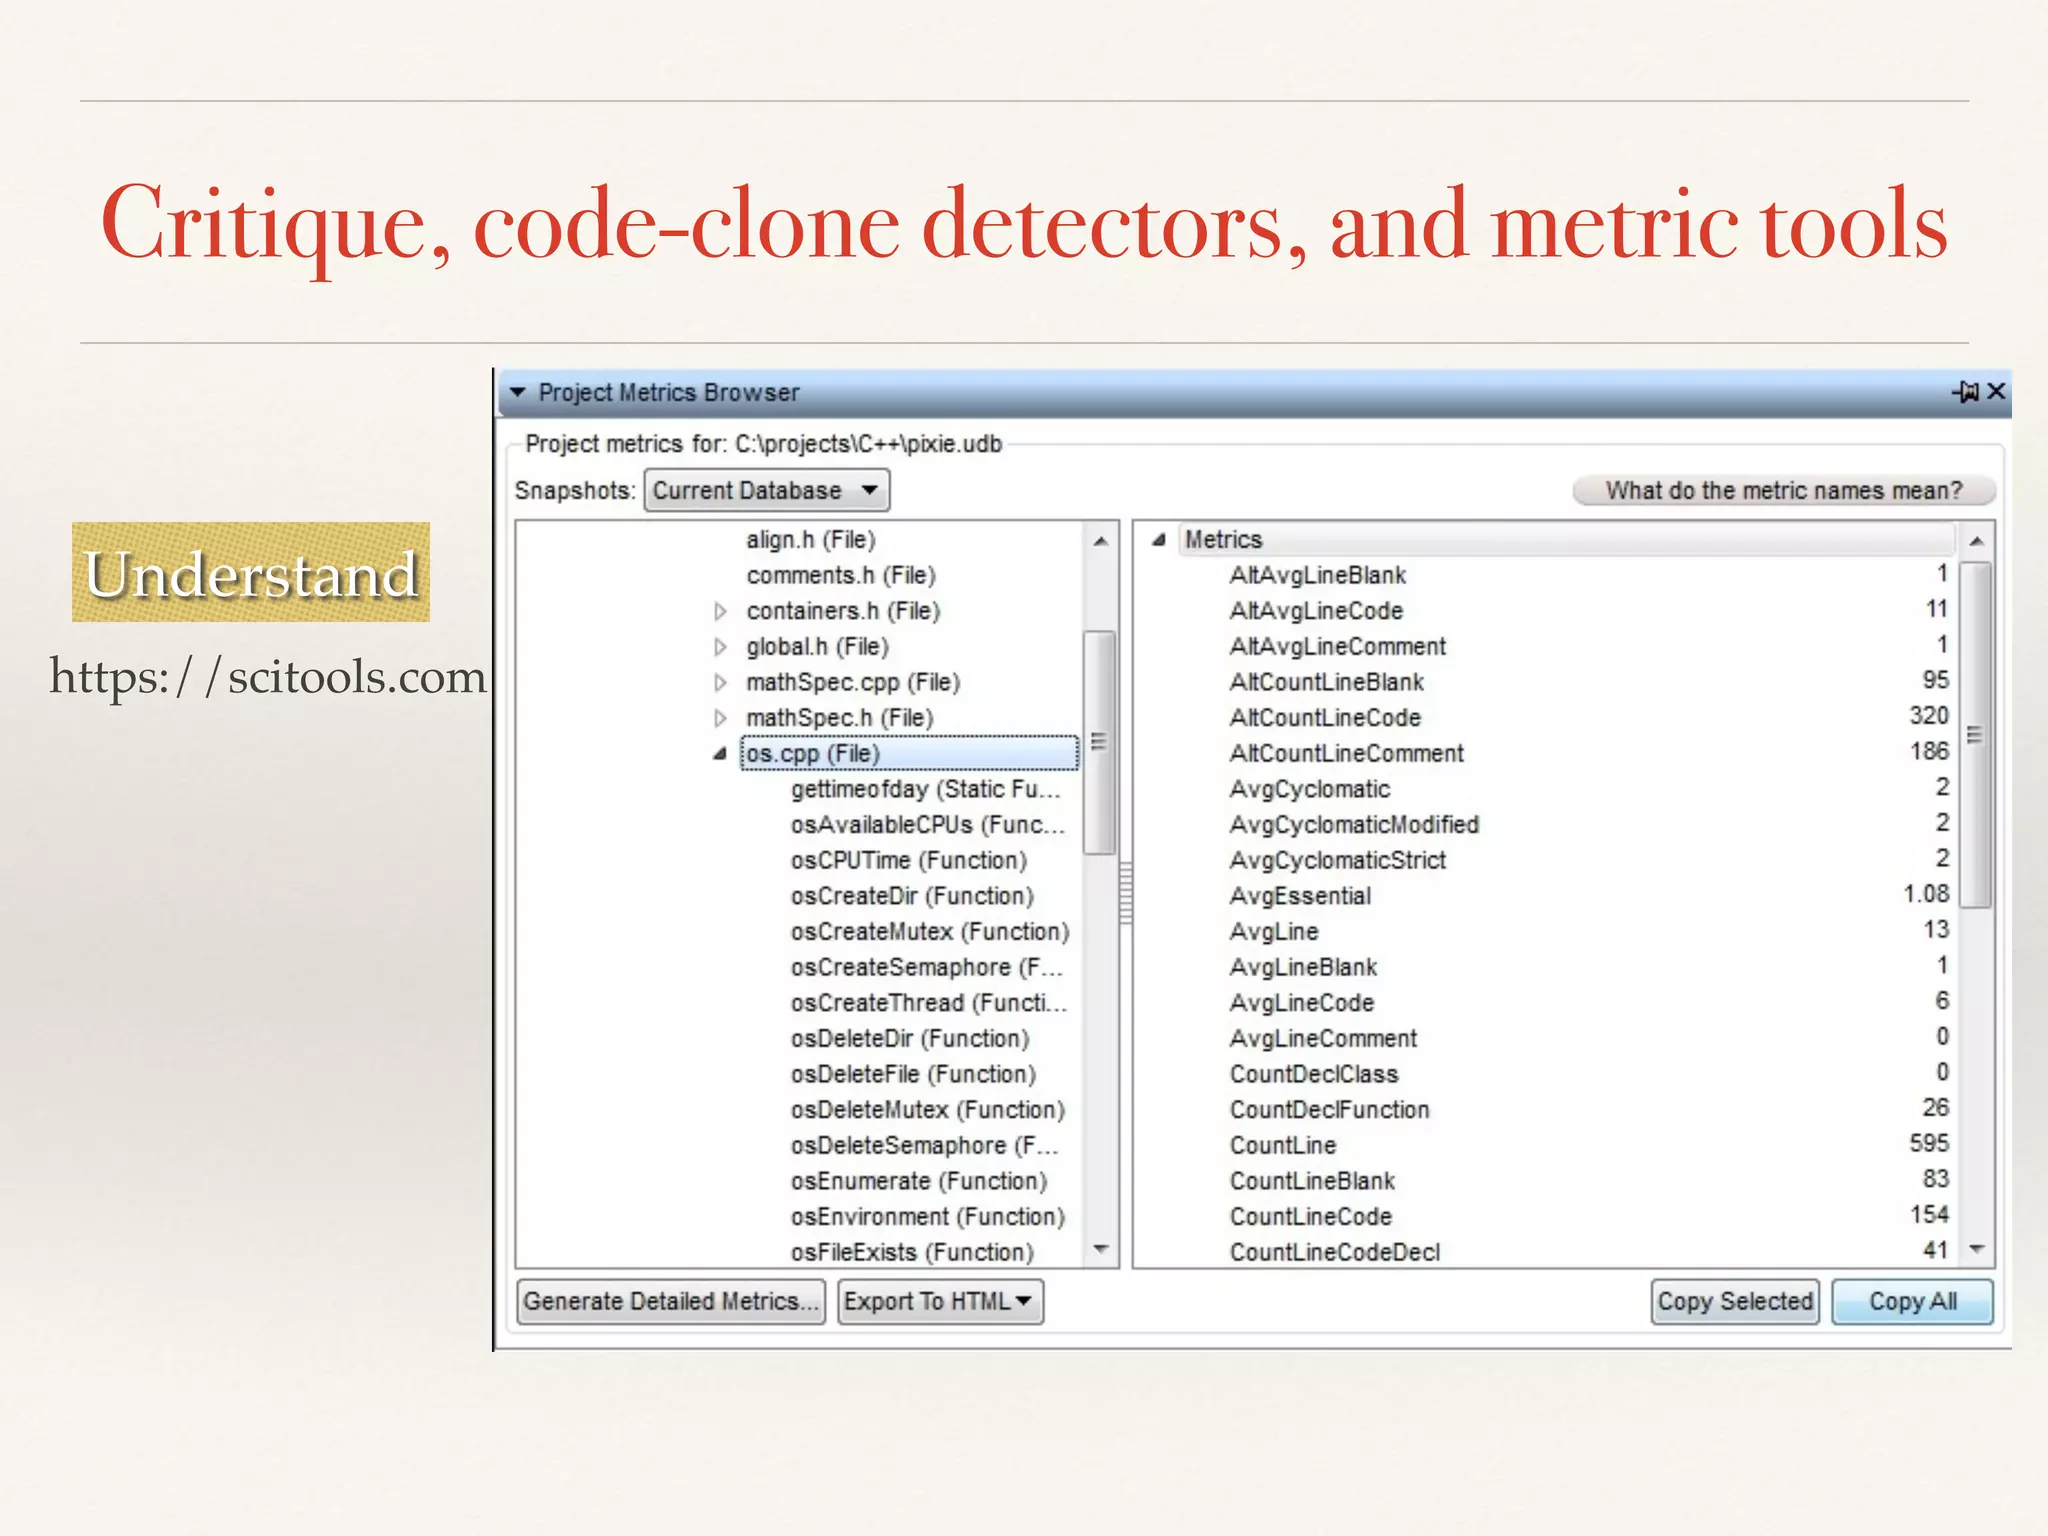Select osDeleteMutex (Function) row
Viewport: 2048px width, 1536px height.
928,1110
